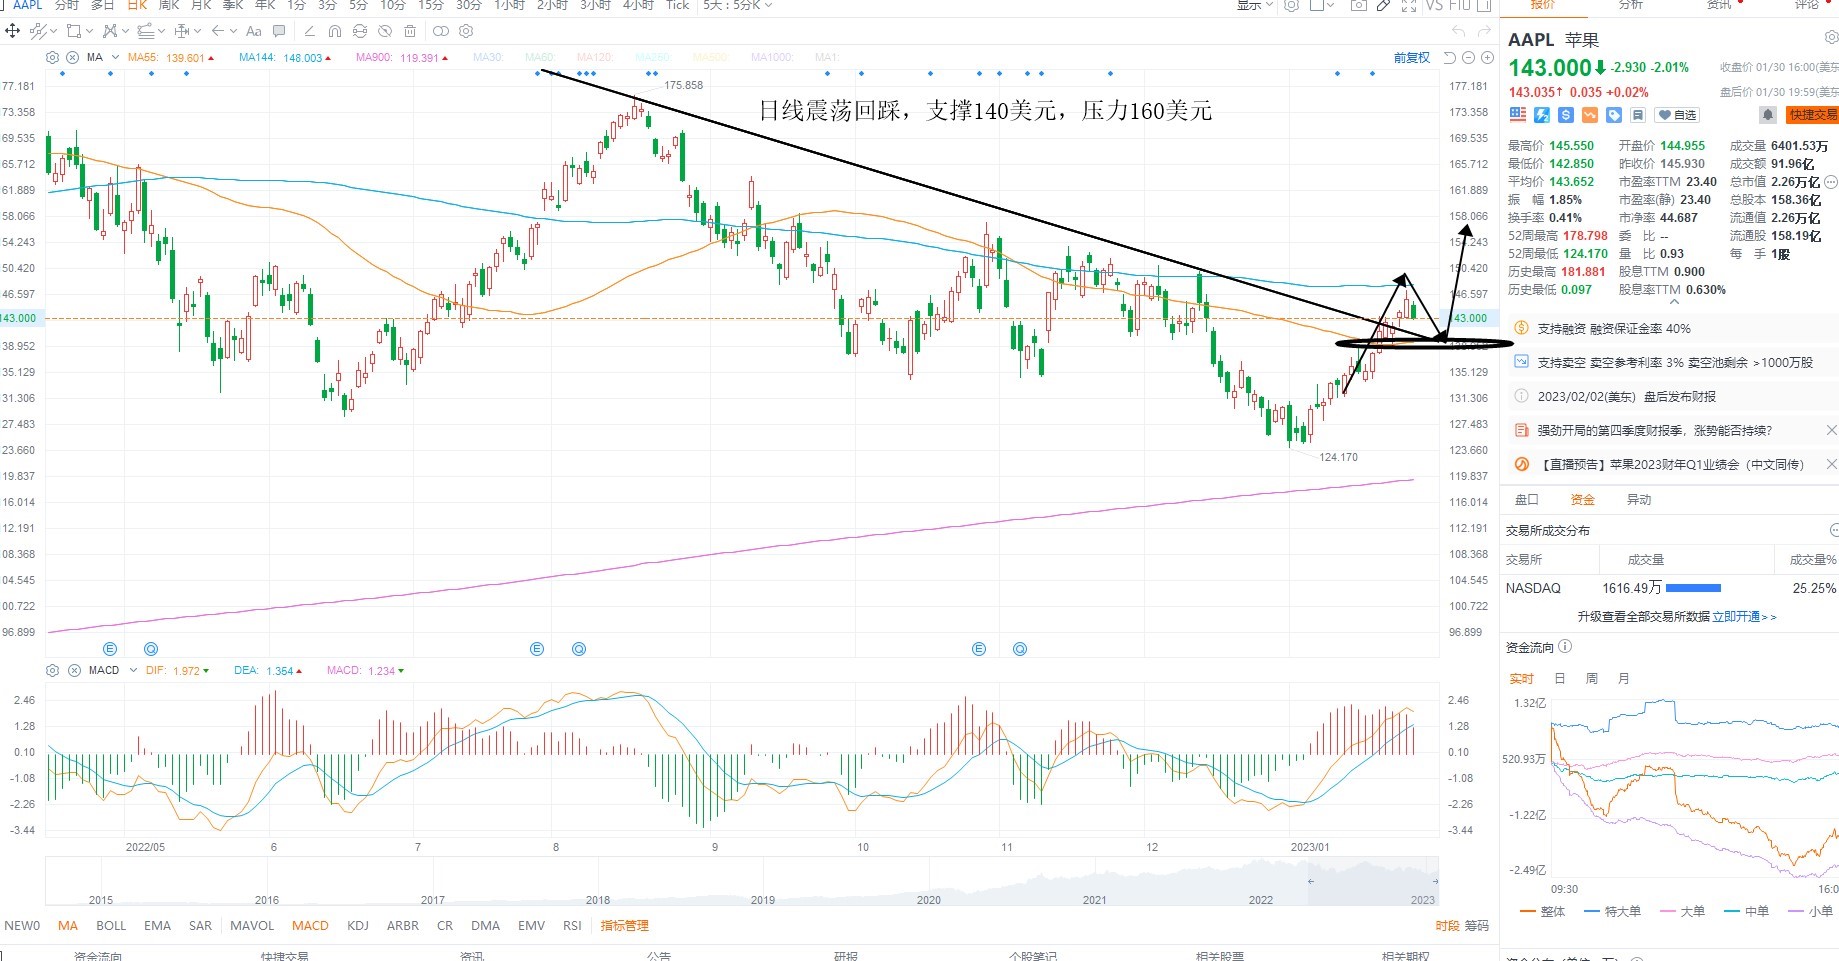Select the 4小时 timeframe

click(638, 5)
